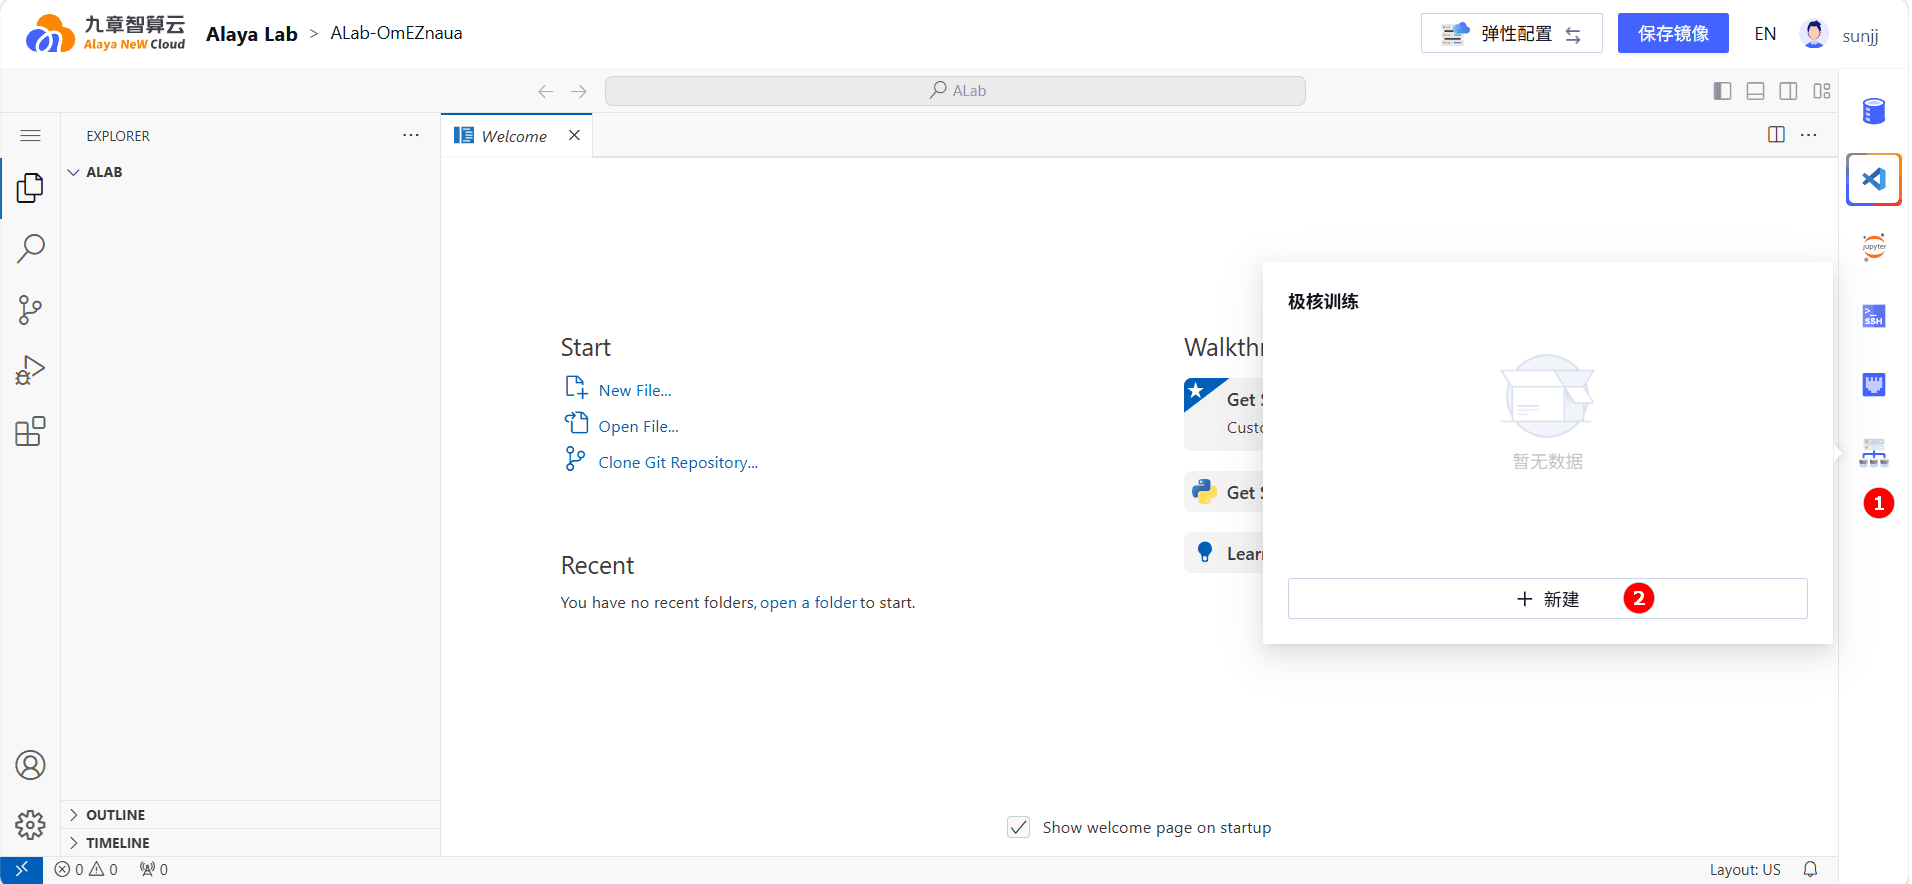1912x884 pixels.
Task: Open Explorer Views and More Actions ellipsis
Action: pyautogui.click(x=411, y=135)
